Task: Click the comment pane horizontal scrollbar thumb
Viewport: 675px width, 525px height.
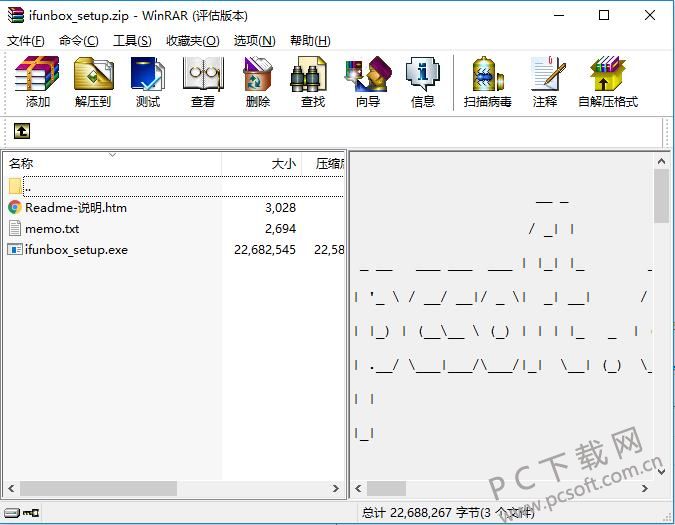Action: 386,488
